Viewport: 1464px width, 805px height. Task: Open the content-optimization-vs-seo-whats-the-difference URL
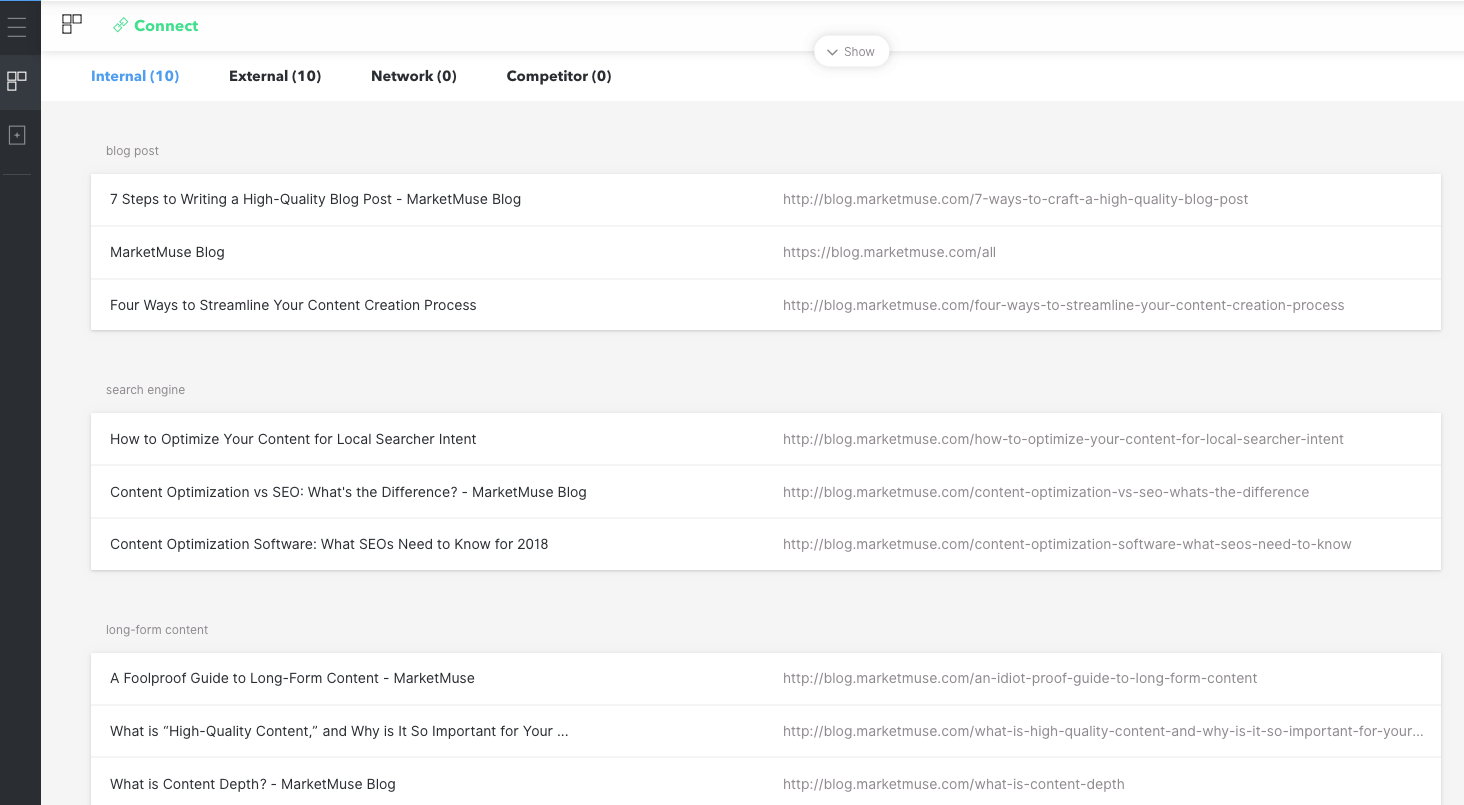pos(1046,493)
